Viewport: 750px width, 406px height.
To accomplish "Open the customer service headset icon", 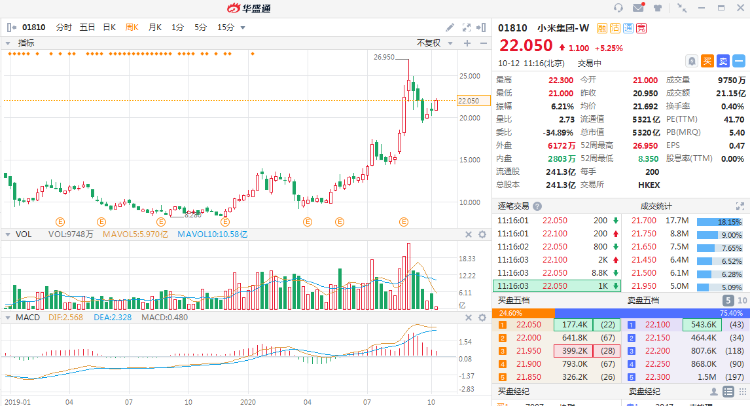I will (618, 8).
